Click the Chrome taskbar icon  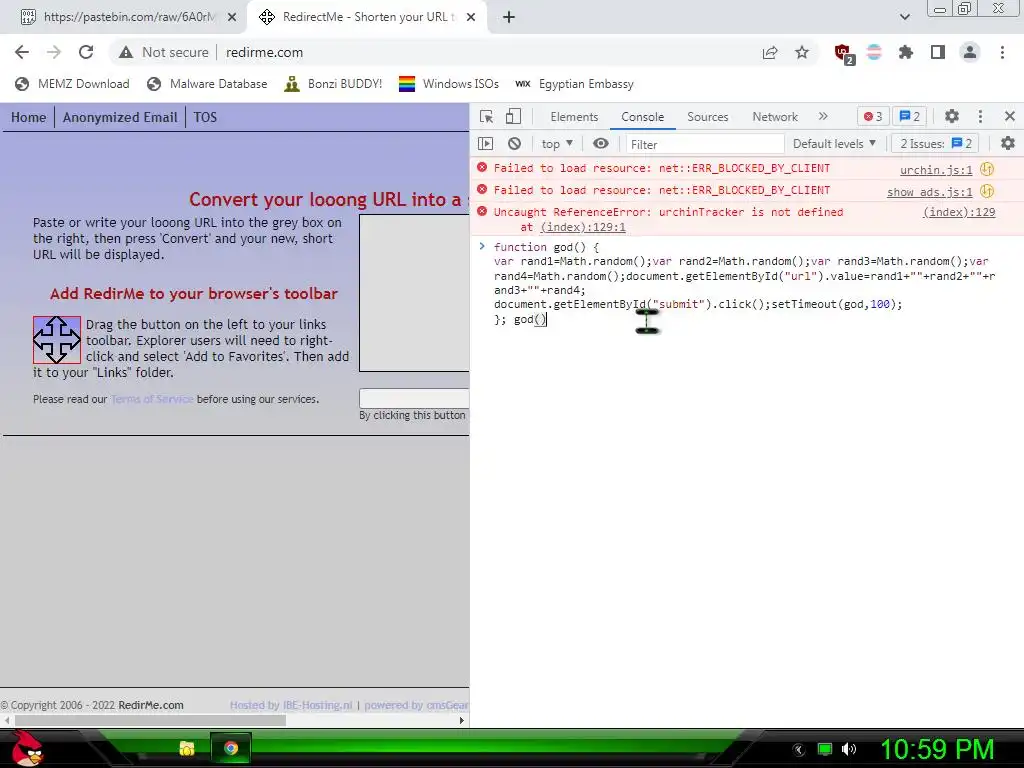coord(231,748)
